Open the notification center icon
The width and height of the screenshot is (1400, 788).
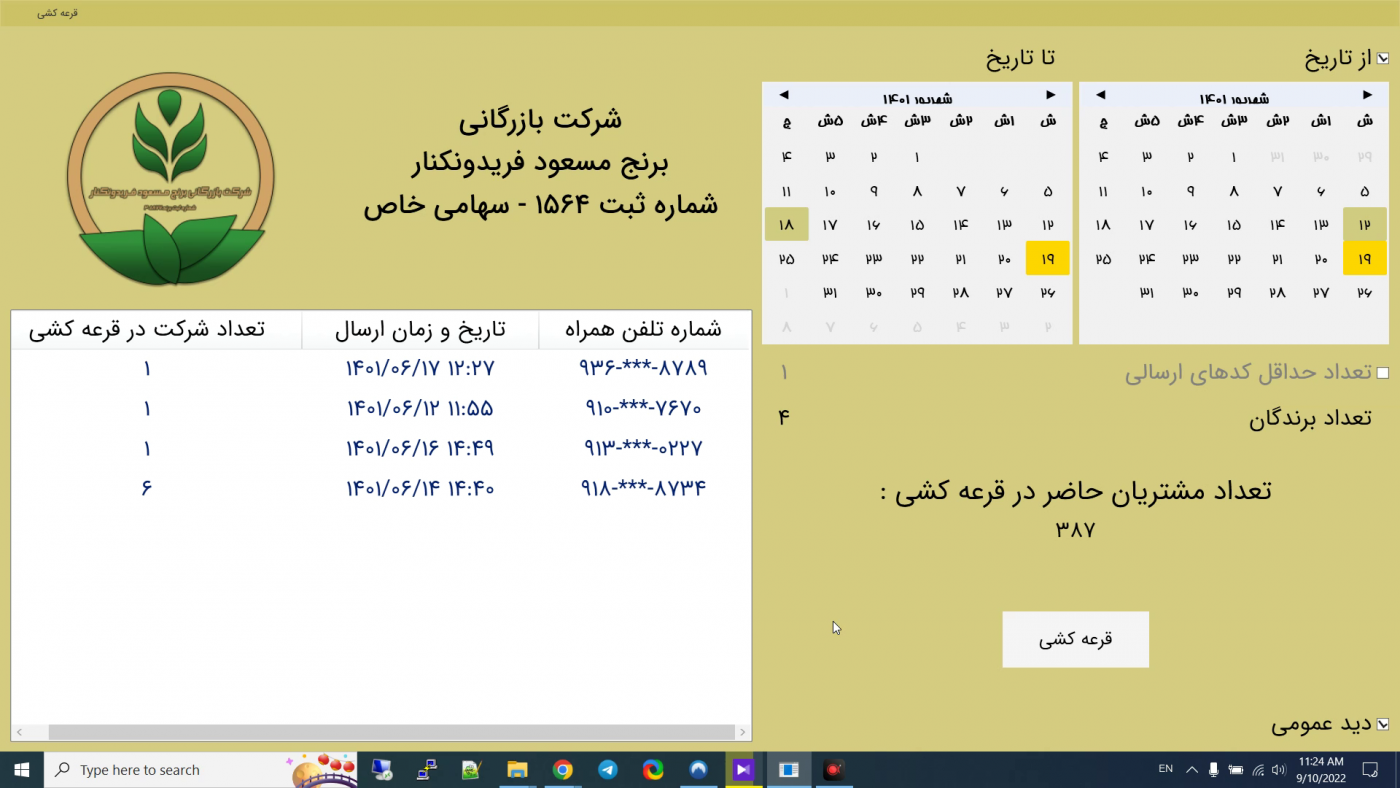(x=1370, y=769)
